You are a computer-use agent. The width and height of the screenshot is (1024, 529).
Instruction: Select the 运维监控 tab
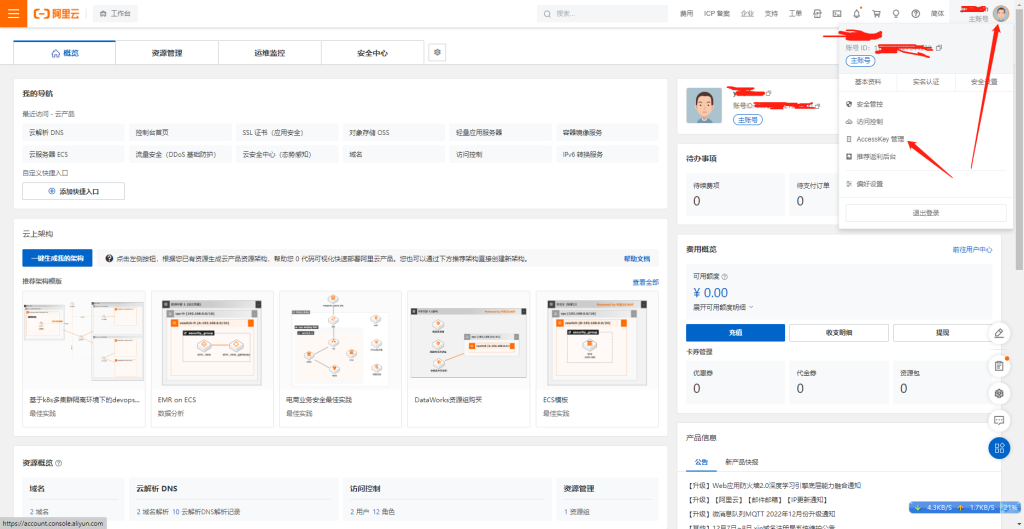[x=270, y=53]
